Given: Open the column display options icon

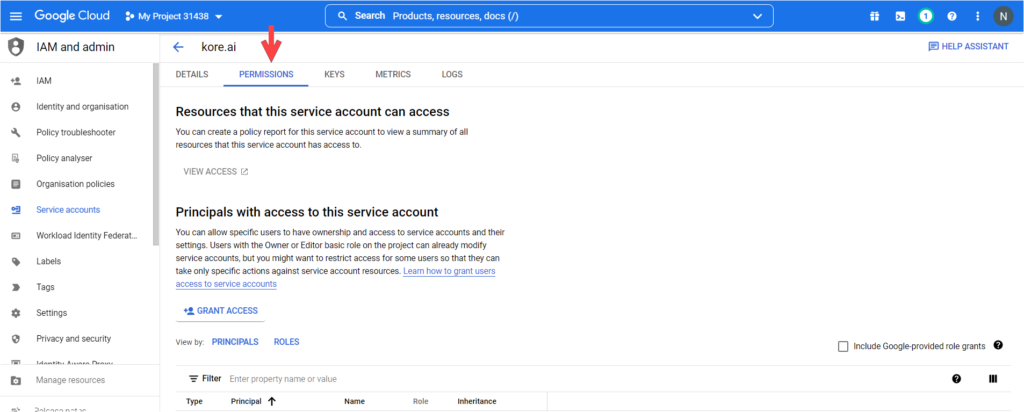Looking at the screenshot, I should 993,379.
